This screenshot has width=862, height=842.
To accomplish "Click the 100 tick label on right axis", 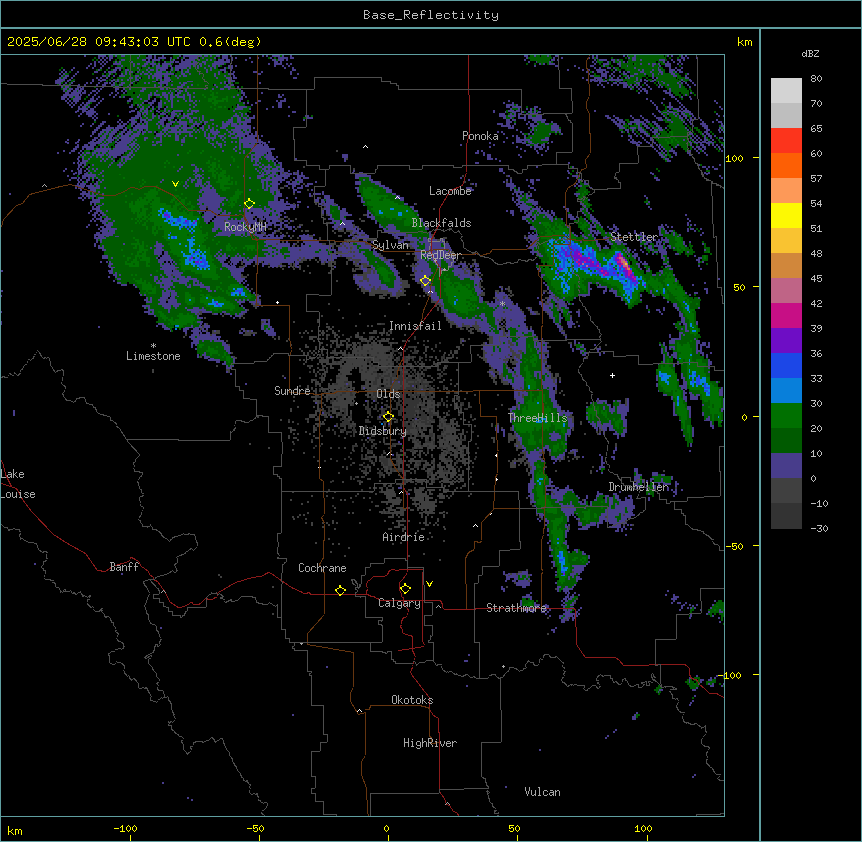I will [x=734, y=158].
